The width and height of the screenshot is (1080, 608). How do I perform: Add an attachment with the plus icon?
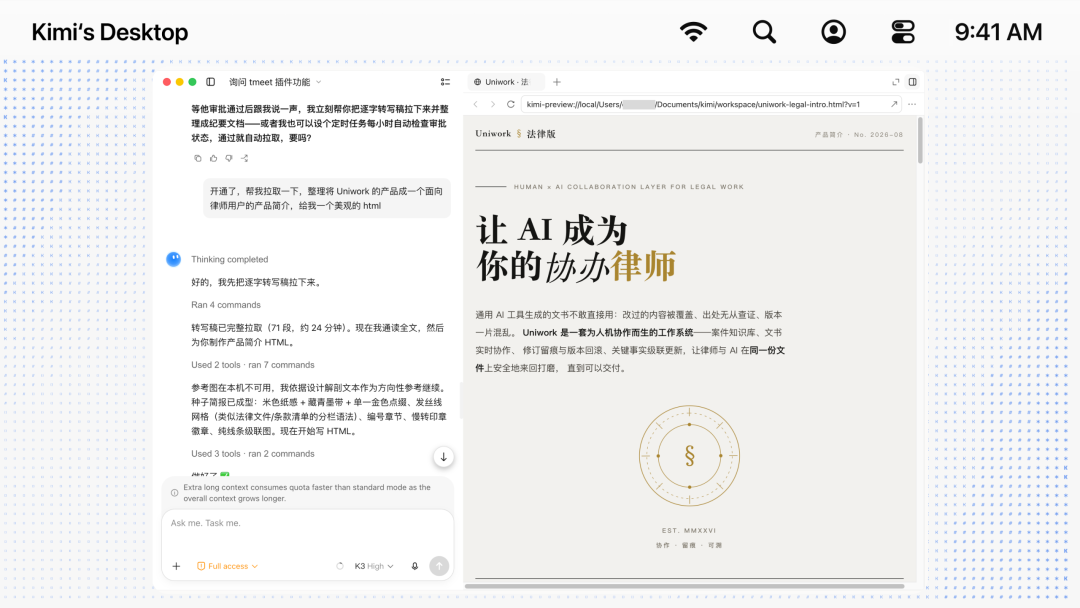(x=176, y=566)
